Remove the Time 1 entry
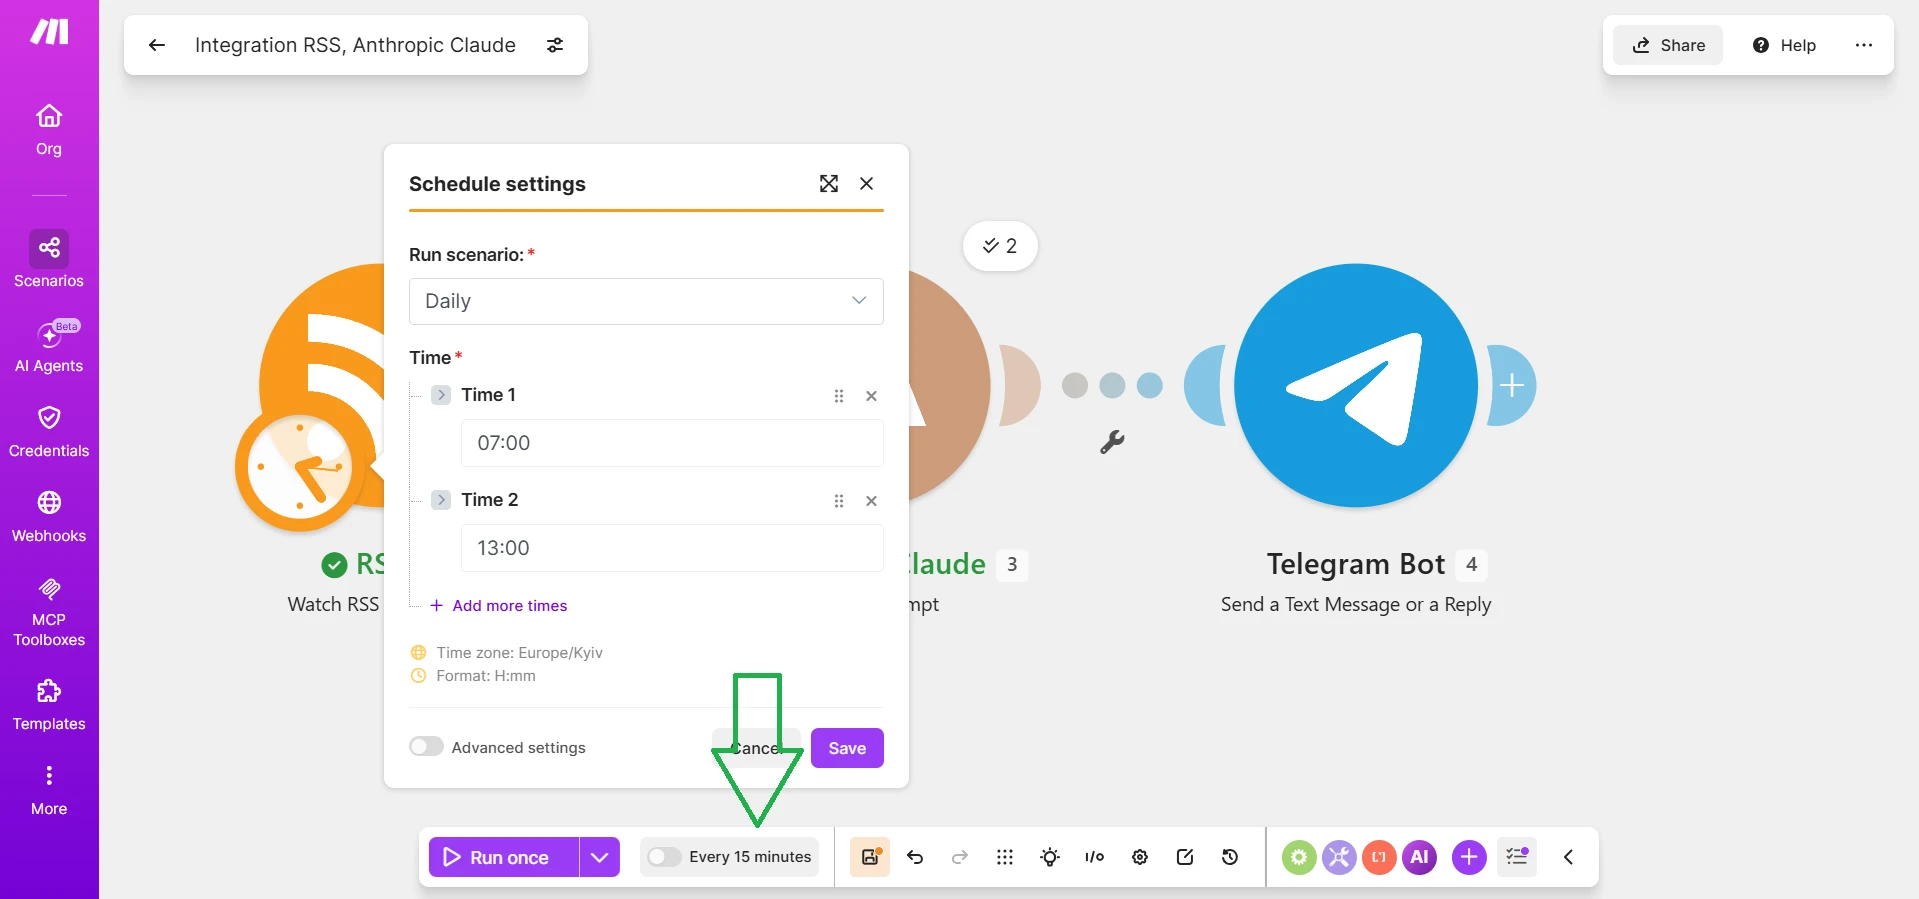 (872, 396)
